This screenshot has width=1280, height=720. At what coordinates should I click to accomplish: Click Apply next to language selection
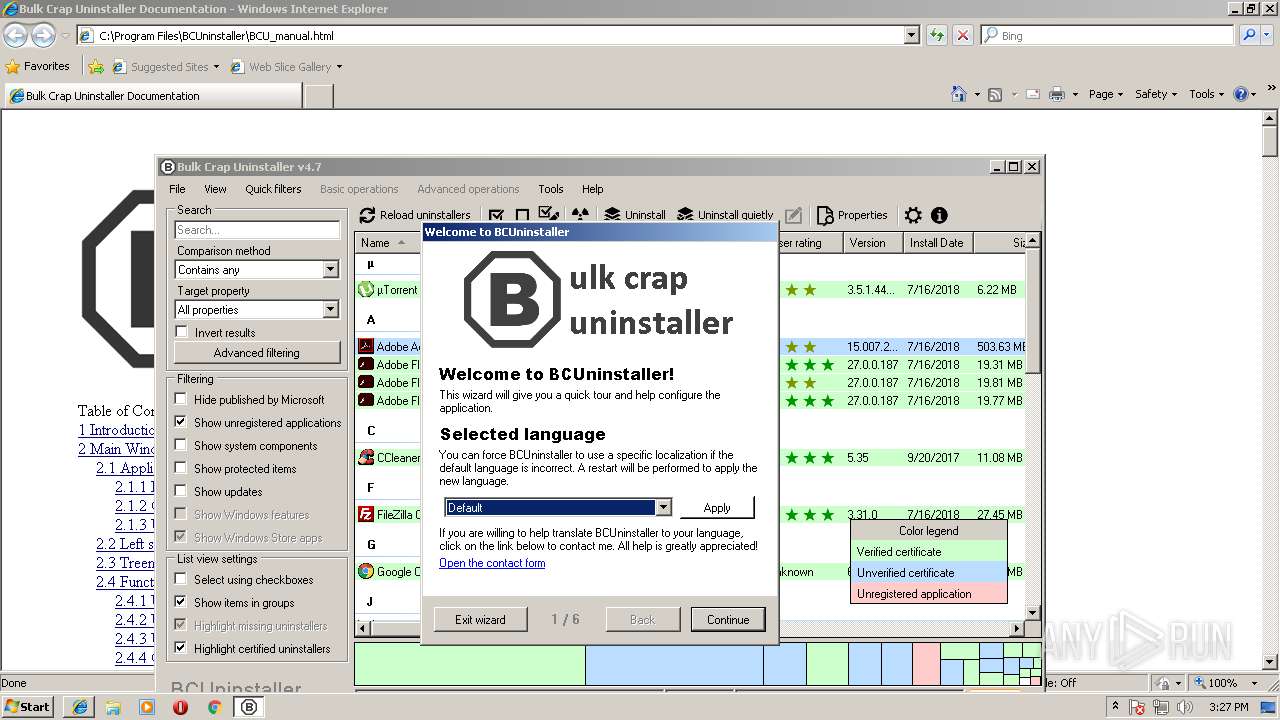(x=717, y=508)
